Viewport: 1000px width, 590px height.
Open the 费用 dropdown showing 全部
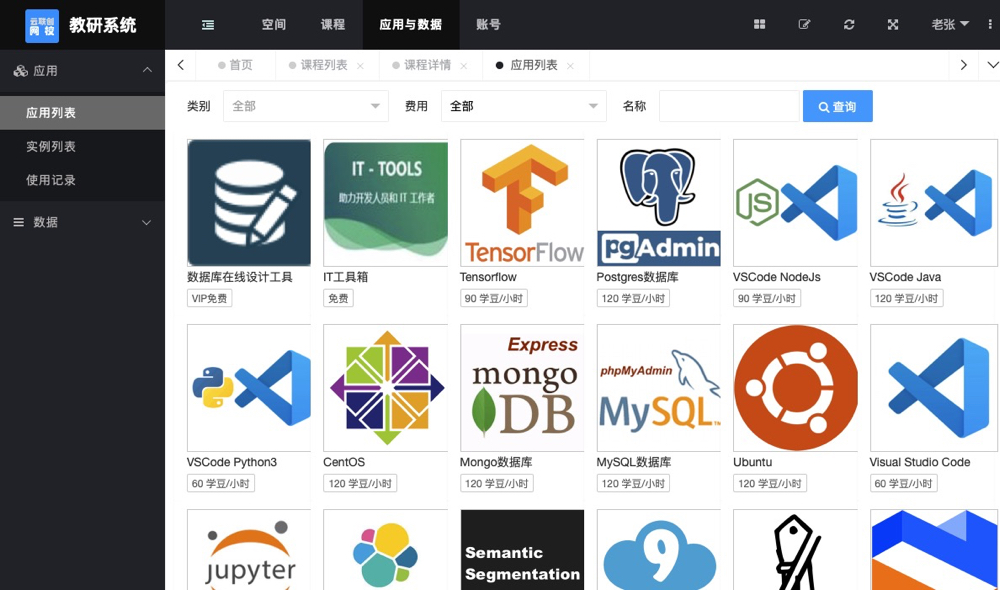click(524, 106)
